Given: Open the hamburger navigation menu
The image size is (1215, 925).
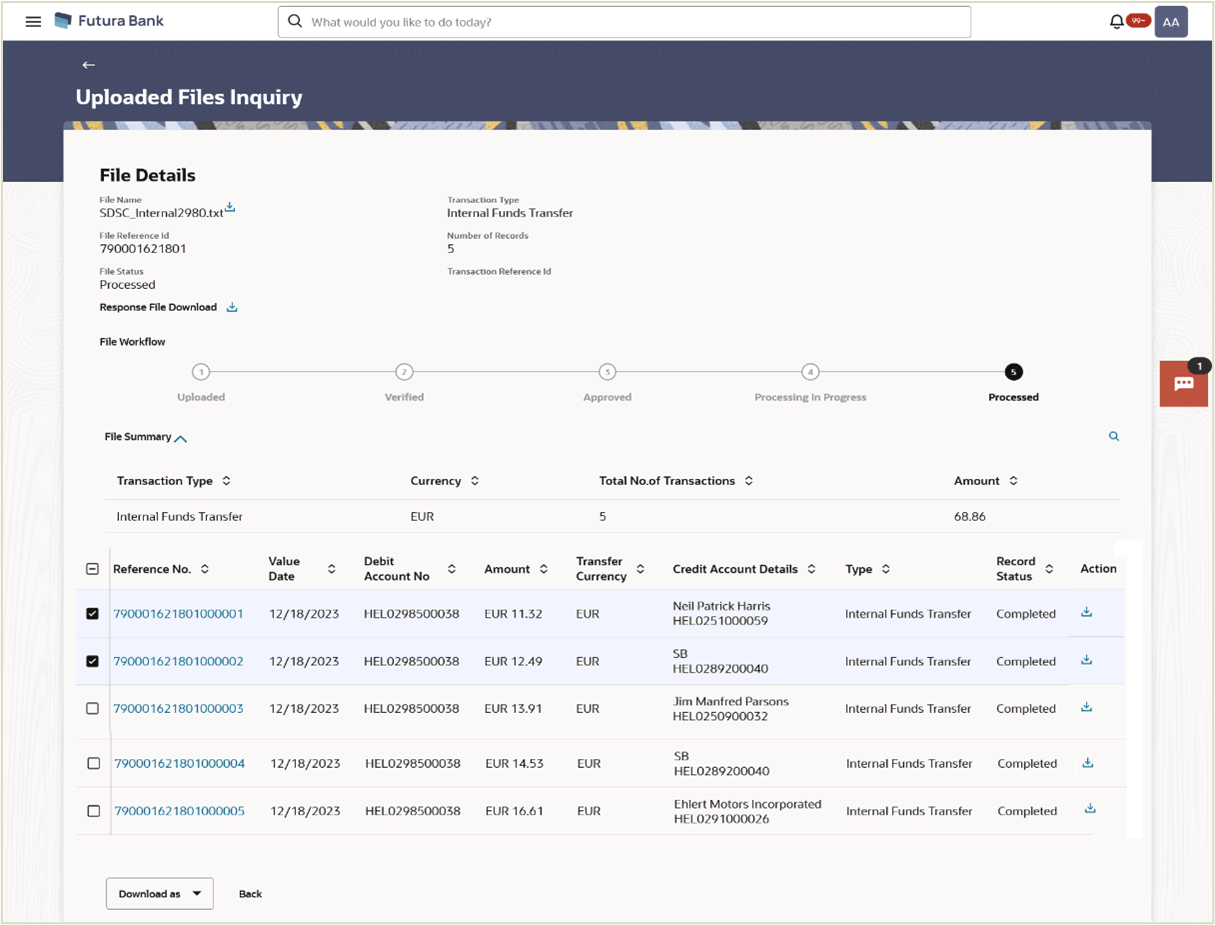Looking at the screenshot, I should click(33, 21).
